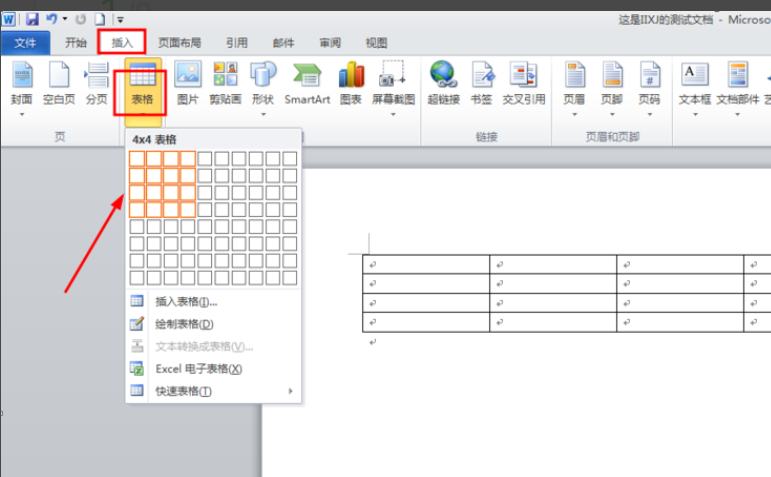The image size is (771, 477).
Task: Open Clip Art (剪贴画)
Action: tap(225, 83)
